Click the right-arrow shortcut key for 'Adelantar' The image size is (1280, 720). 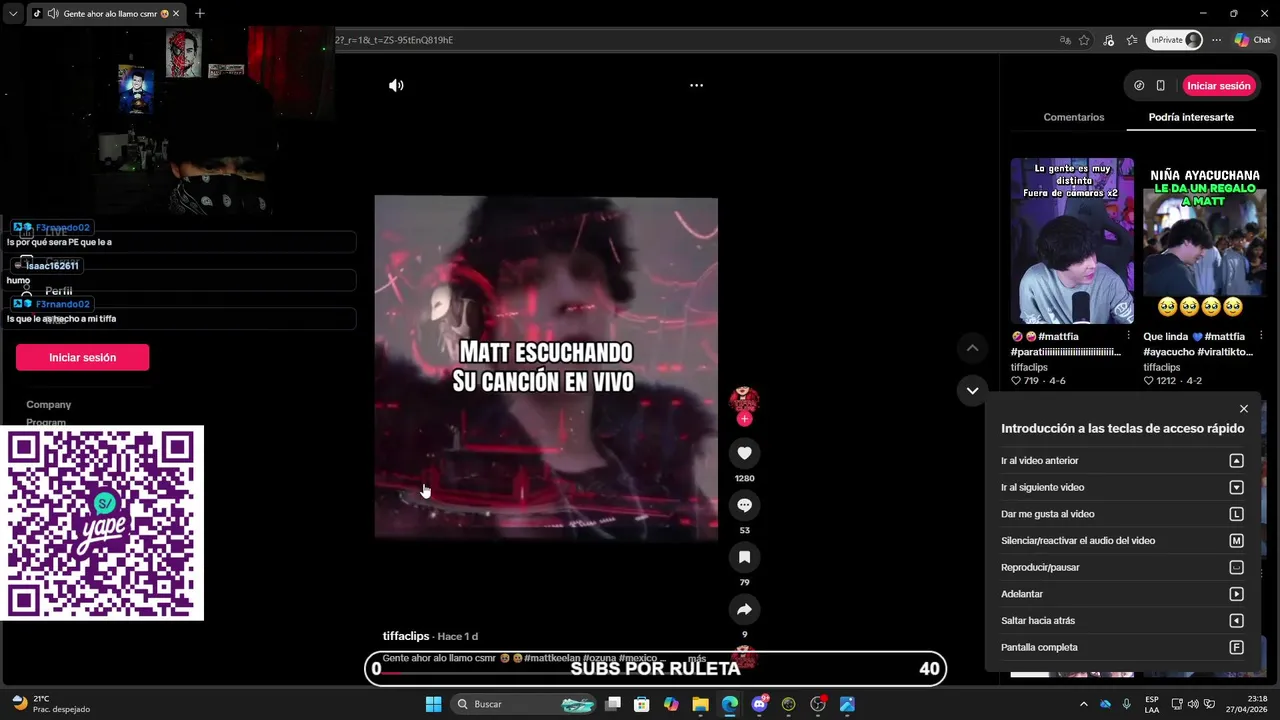(1236, 594)
